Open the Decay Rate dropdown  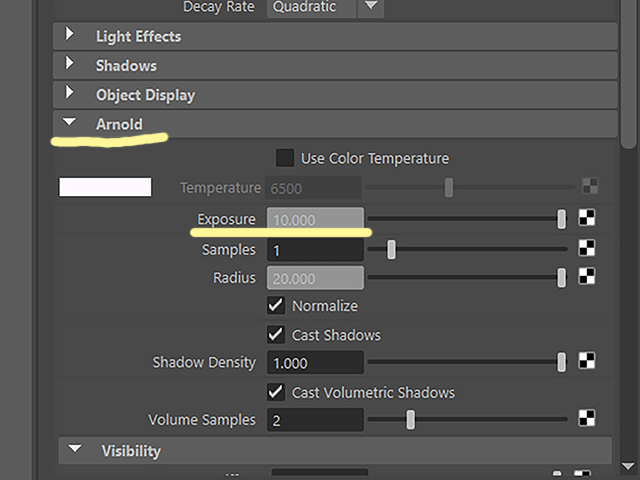click(371, 6)
